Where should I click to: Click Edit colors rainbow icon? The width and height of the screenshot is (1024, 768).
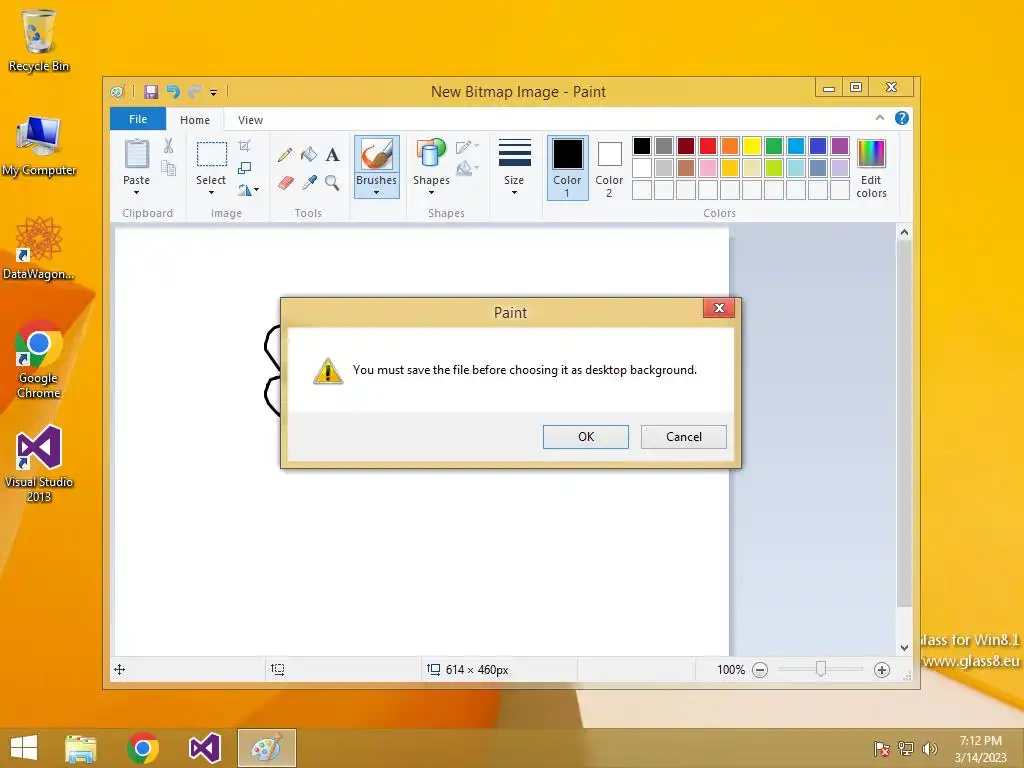click(x=871, y=154)
